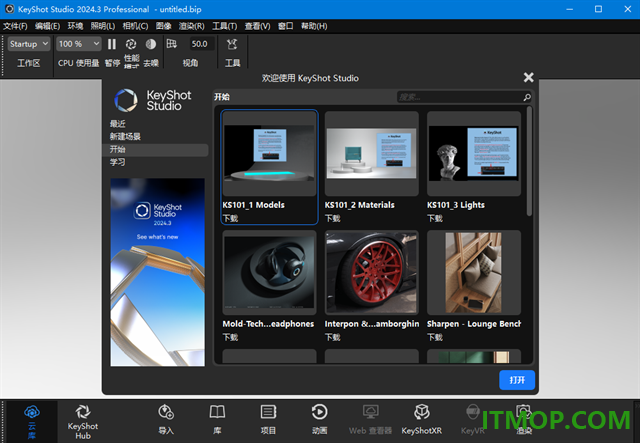Click the KS101_2 Materials title text
The image size is (640, 443).
360,205
